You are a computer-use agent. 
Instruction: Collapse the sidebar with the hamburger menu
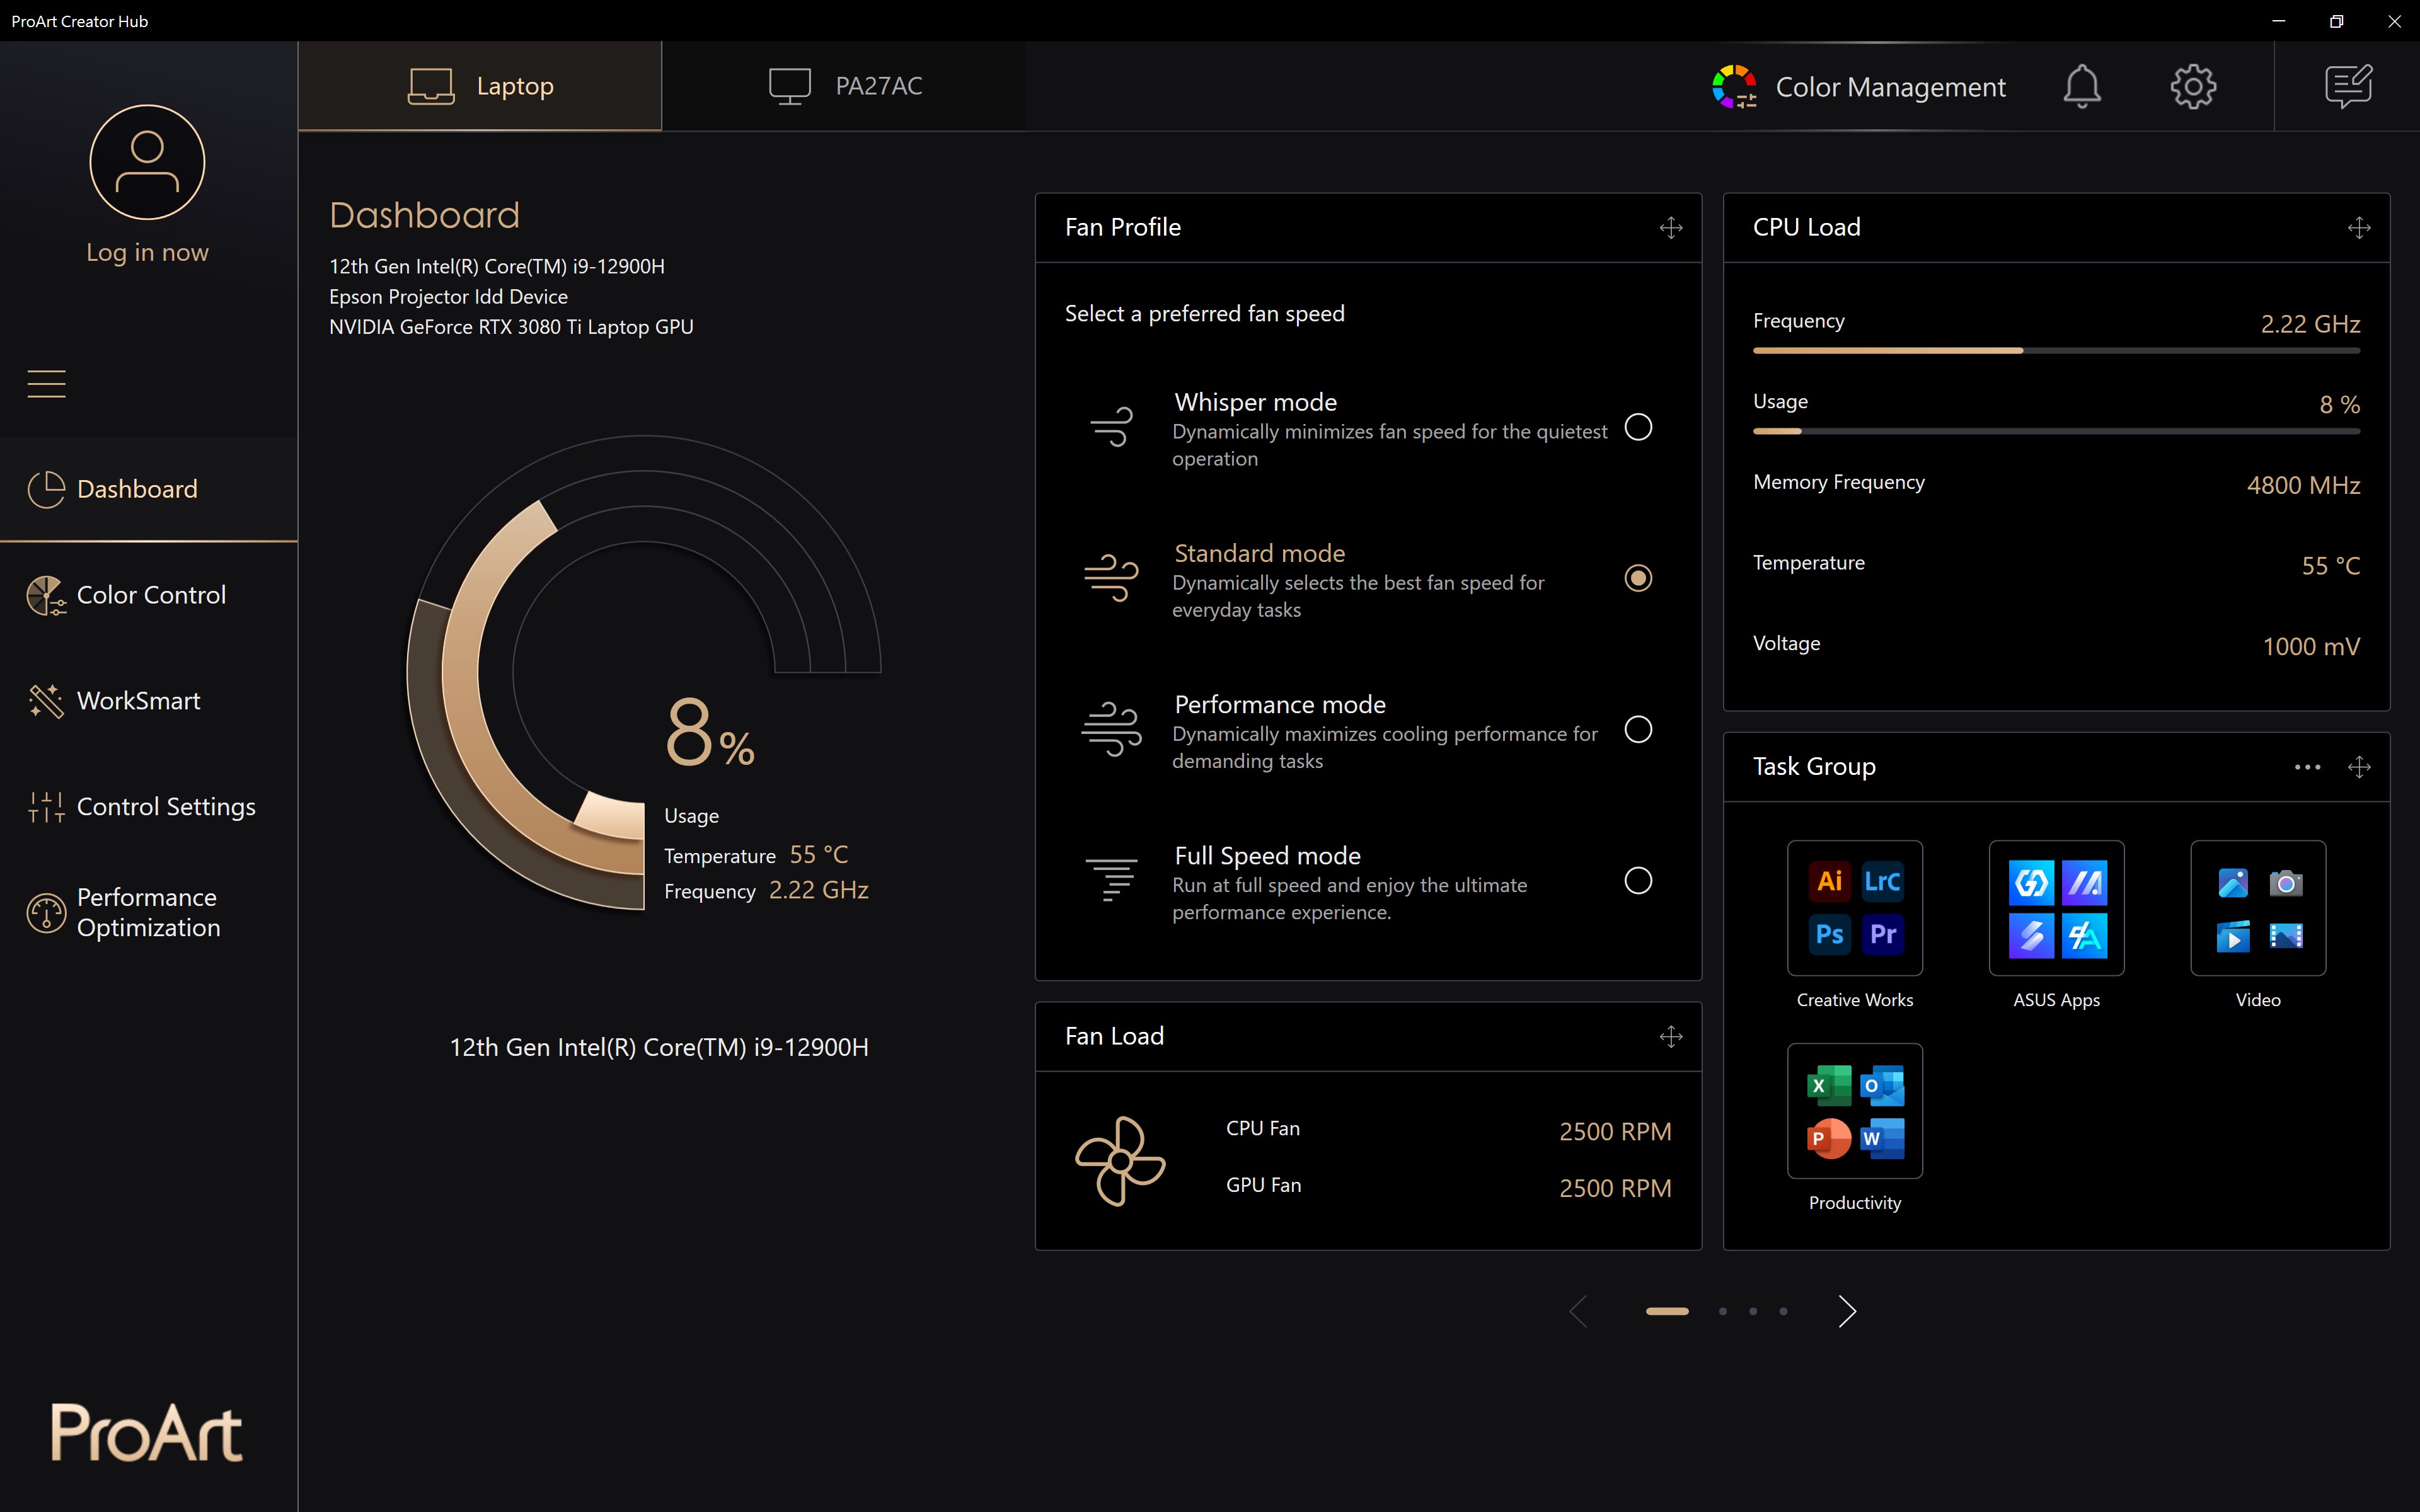coord(46,384)
